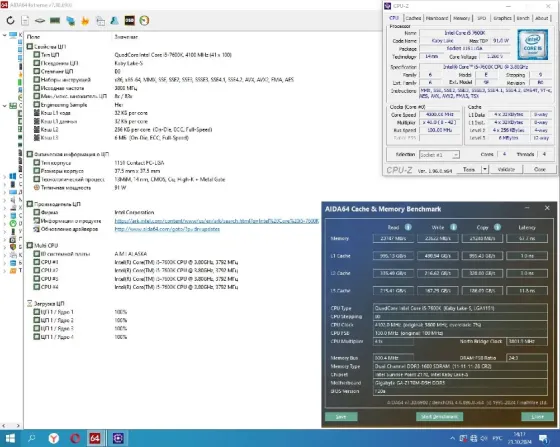Start the flame stability test icon
The image size is (560, 447).
coord(85,21)
